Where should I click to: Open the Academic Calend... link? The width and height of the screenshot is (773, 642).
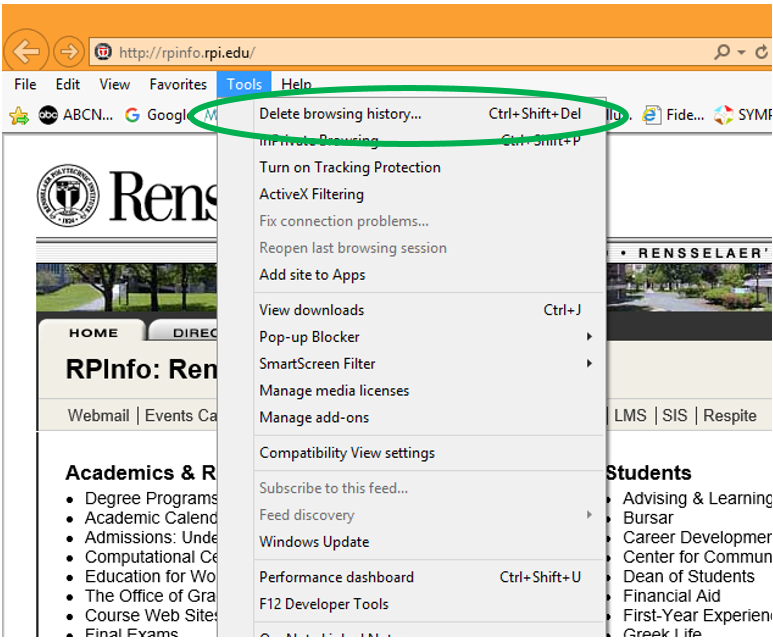pyautogui.click(x=151, y=518)
